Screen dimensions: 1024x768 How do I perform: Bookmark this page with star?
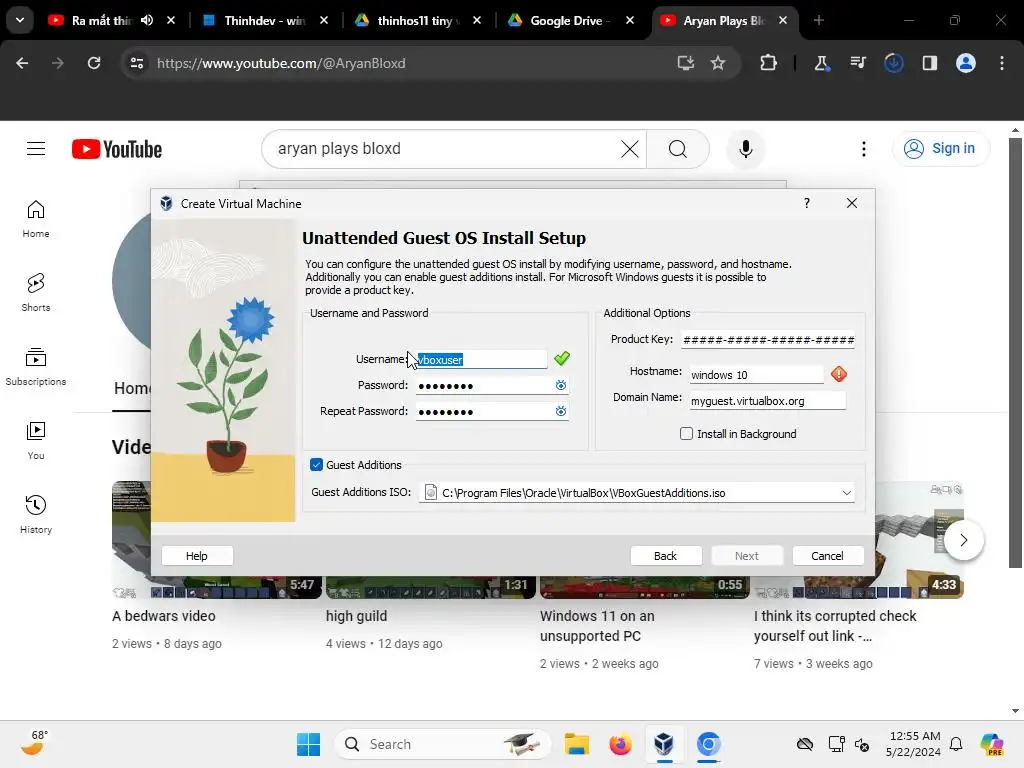pyautogui.click(x=718, y=63)
